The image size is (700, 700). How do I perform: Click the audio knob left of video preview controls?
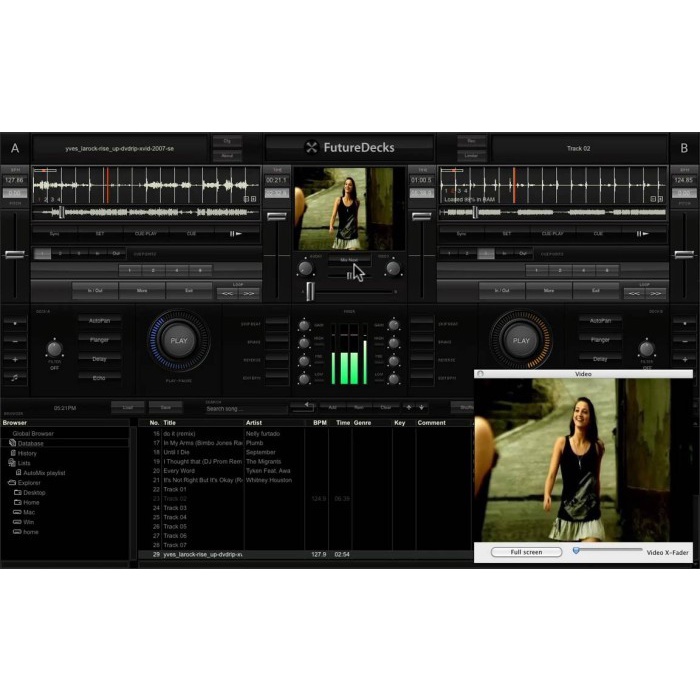tap(305, 268)
